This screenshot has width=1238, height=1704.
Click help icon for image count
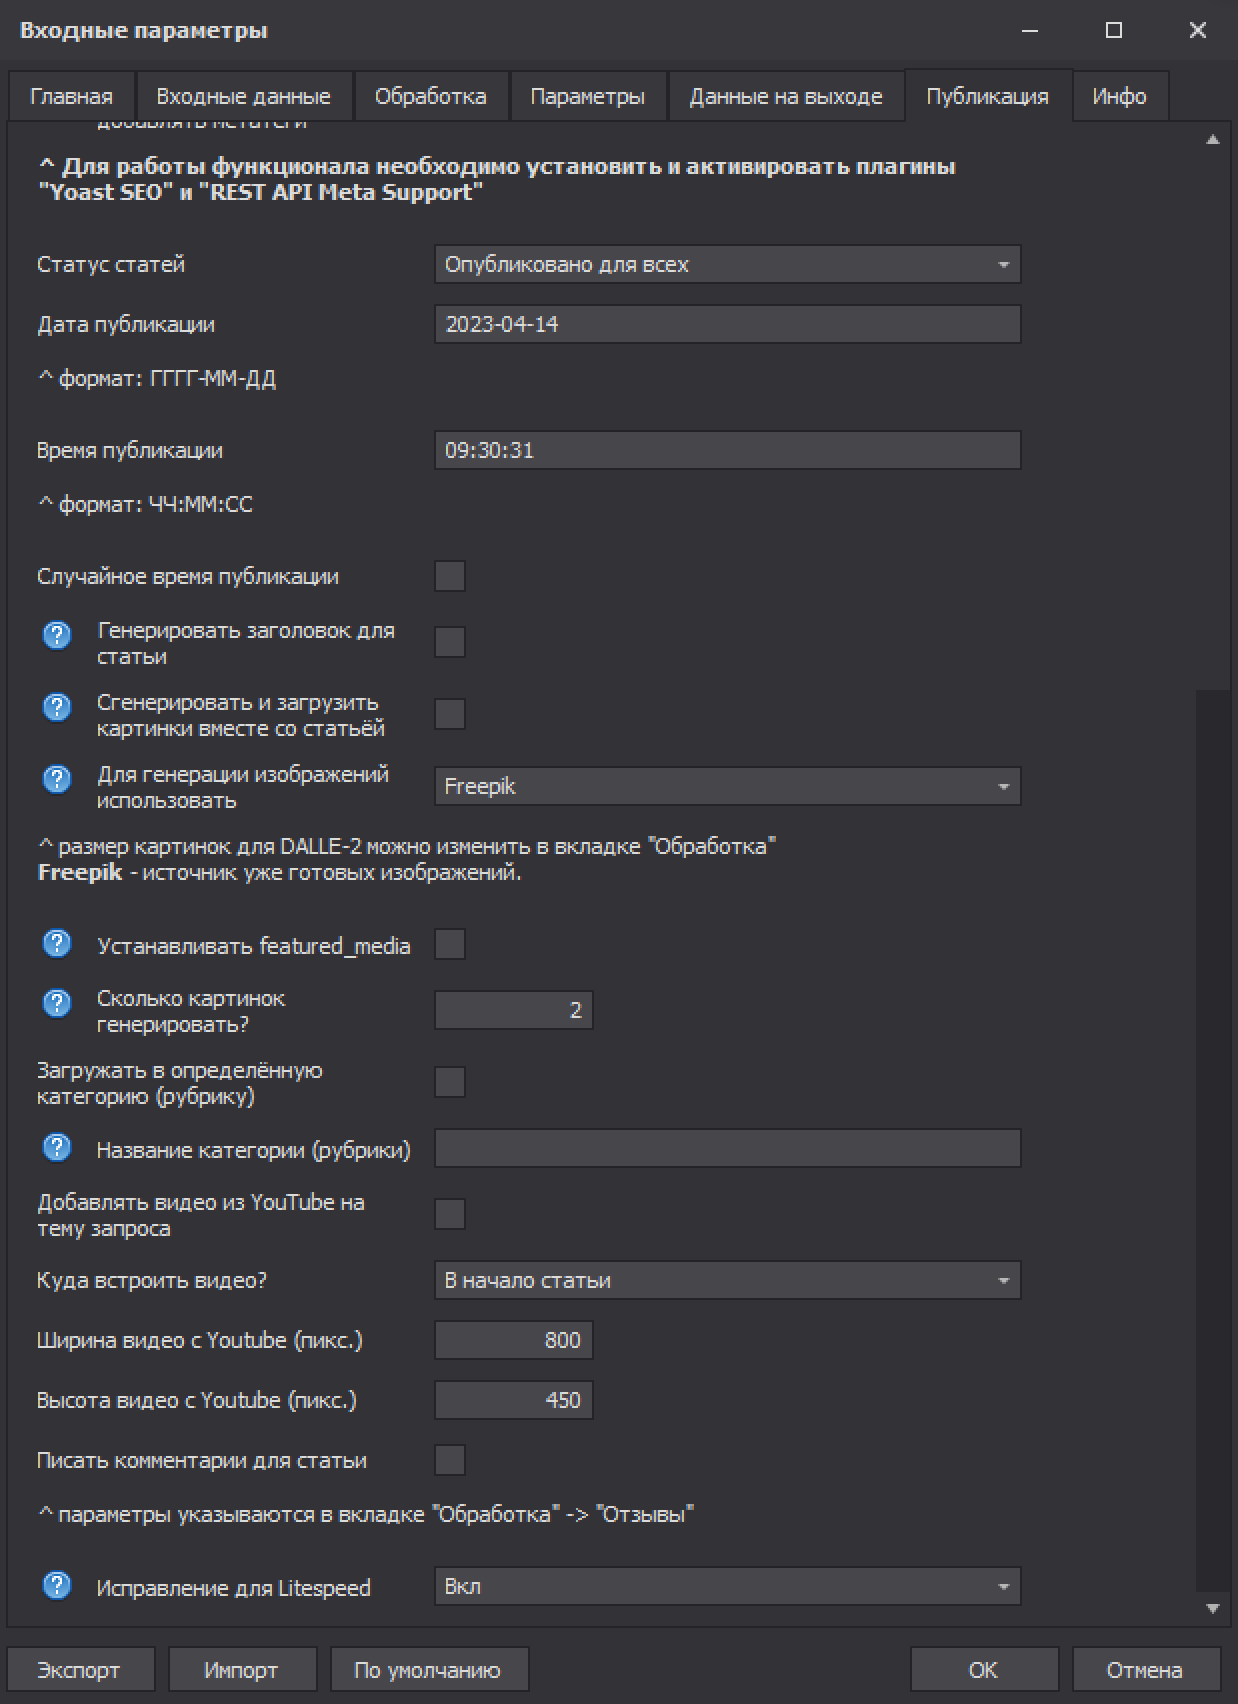[x=57, y=1003]
